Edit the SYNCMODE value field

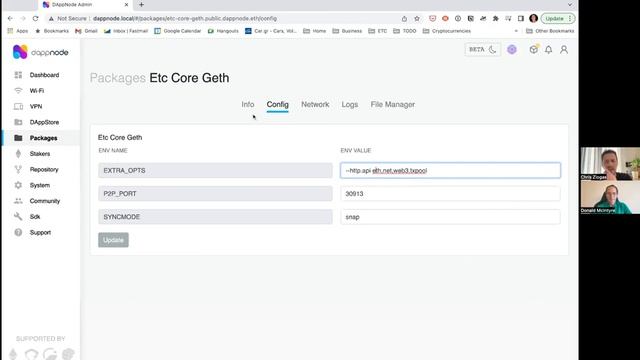click(450, 217)
